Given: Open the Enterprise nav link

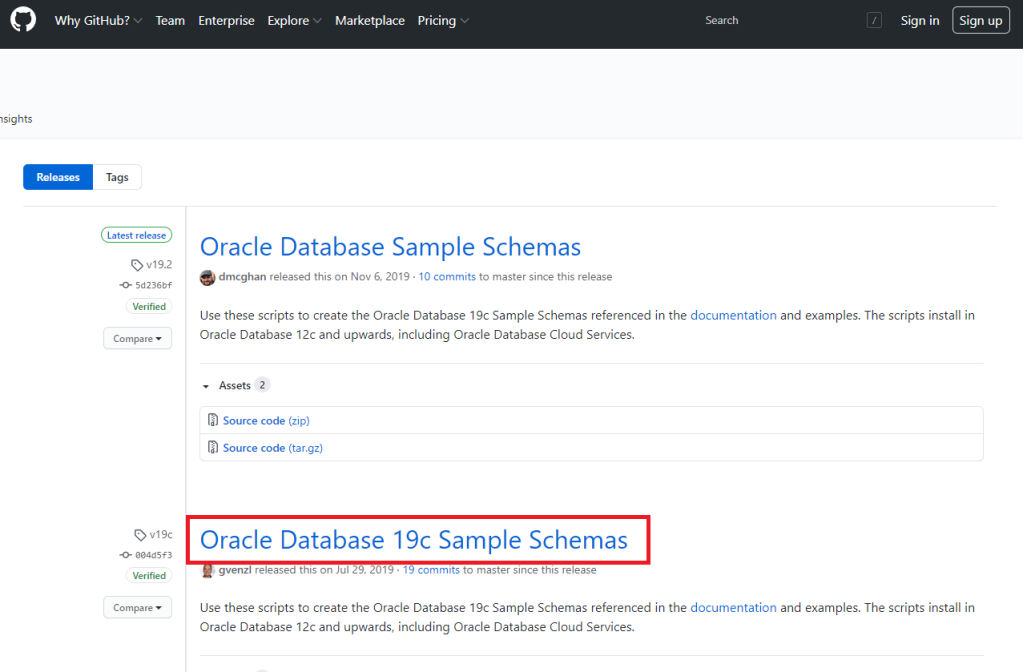Looking at the screenshot, I should point(226,20).
